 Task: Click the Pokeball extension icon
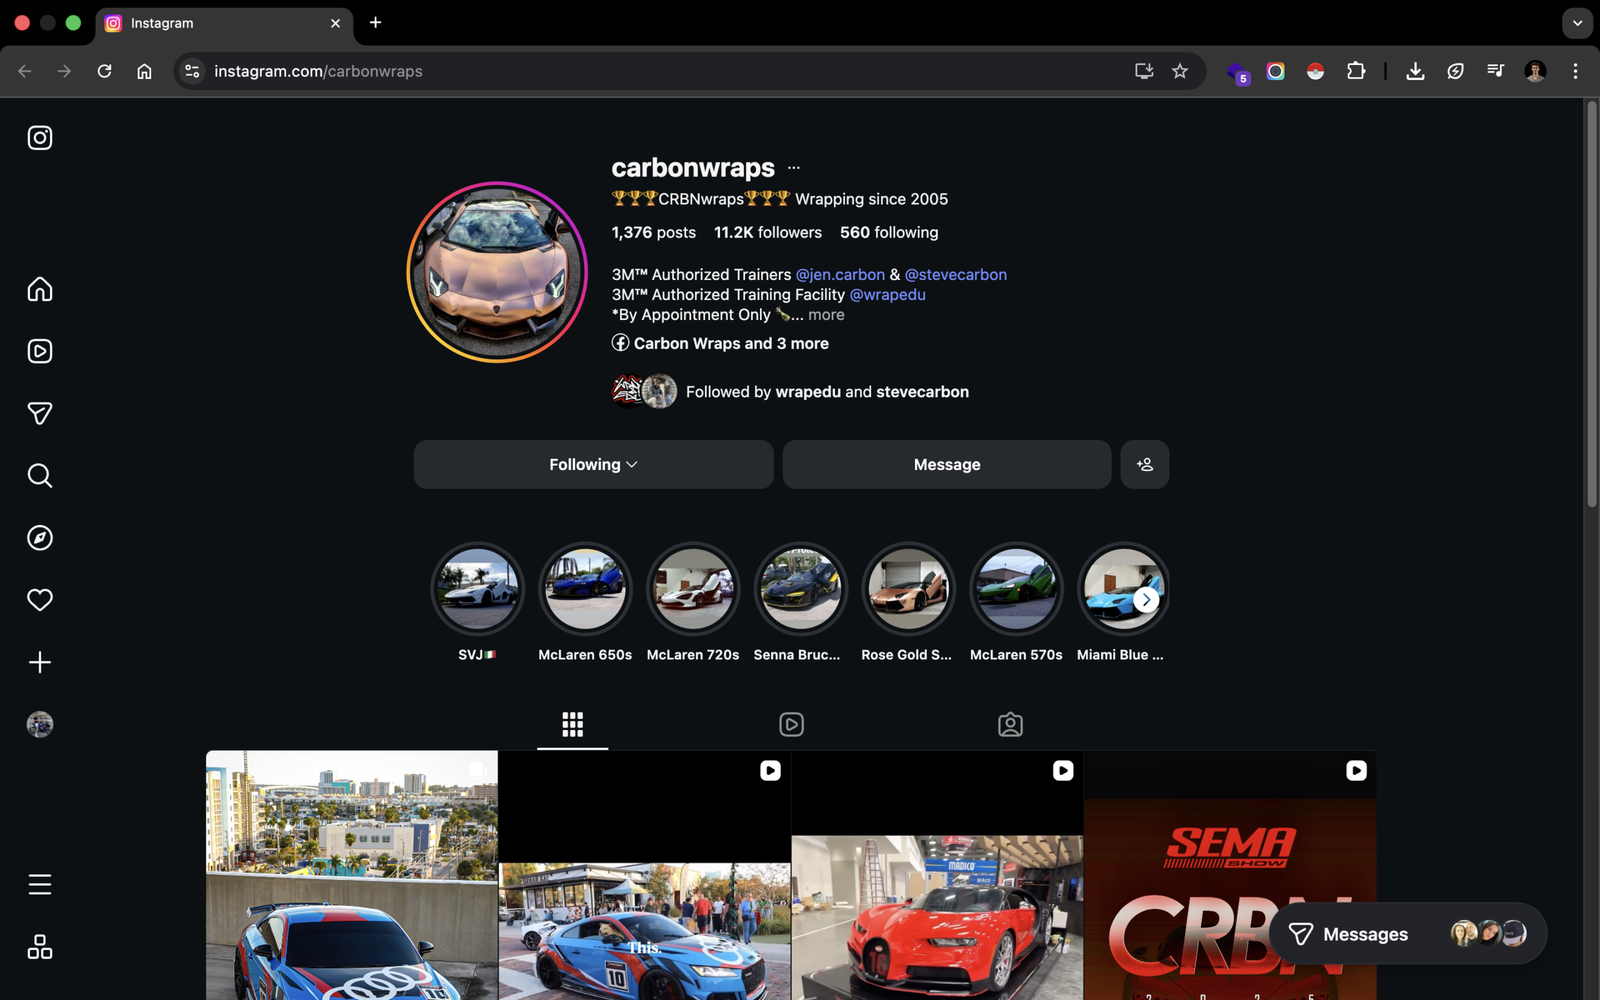point(1315,71)
